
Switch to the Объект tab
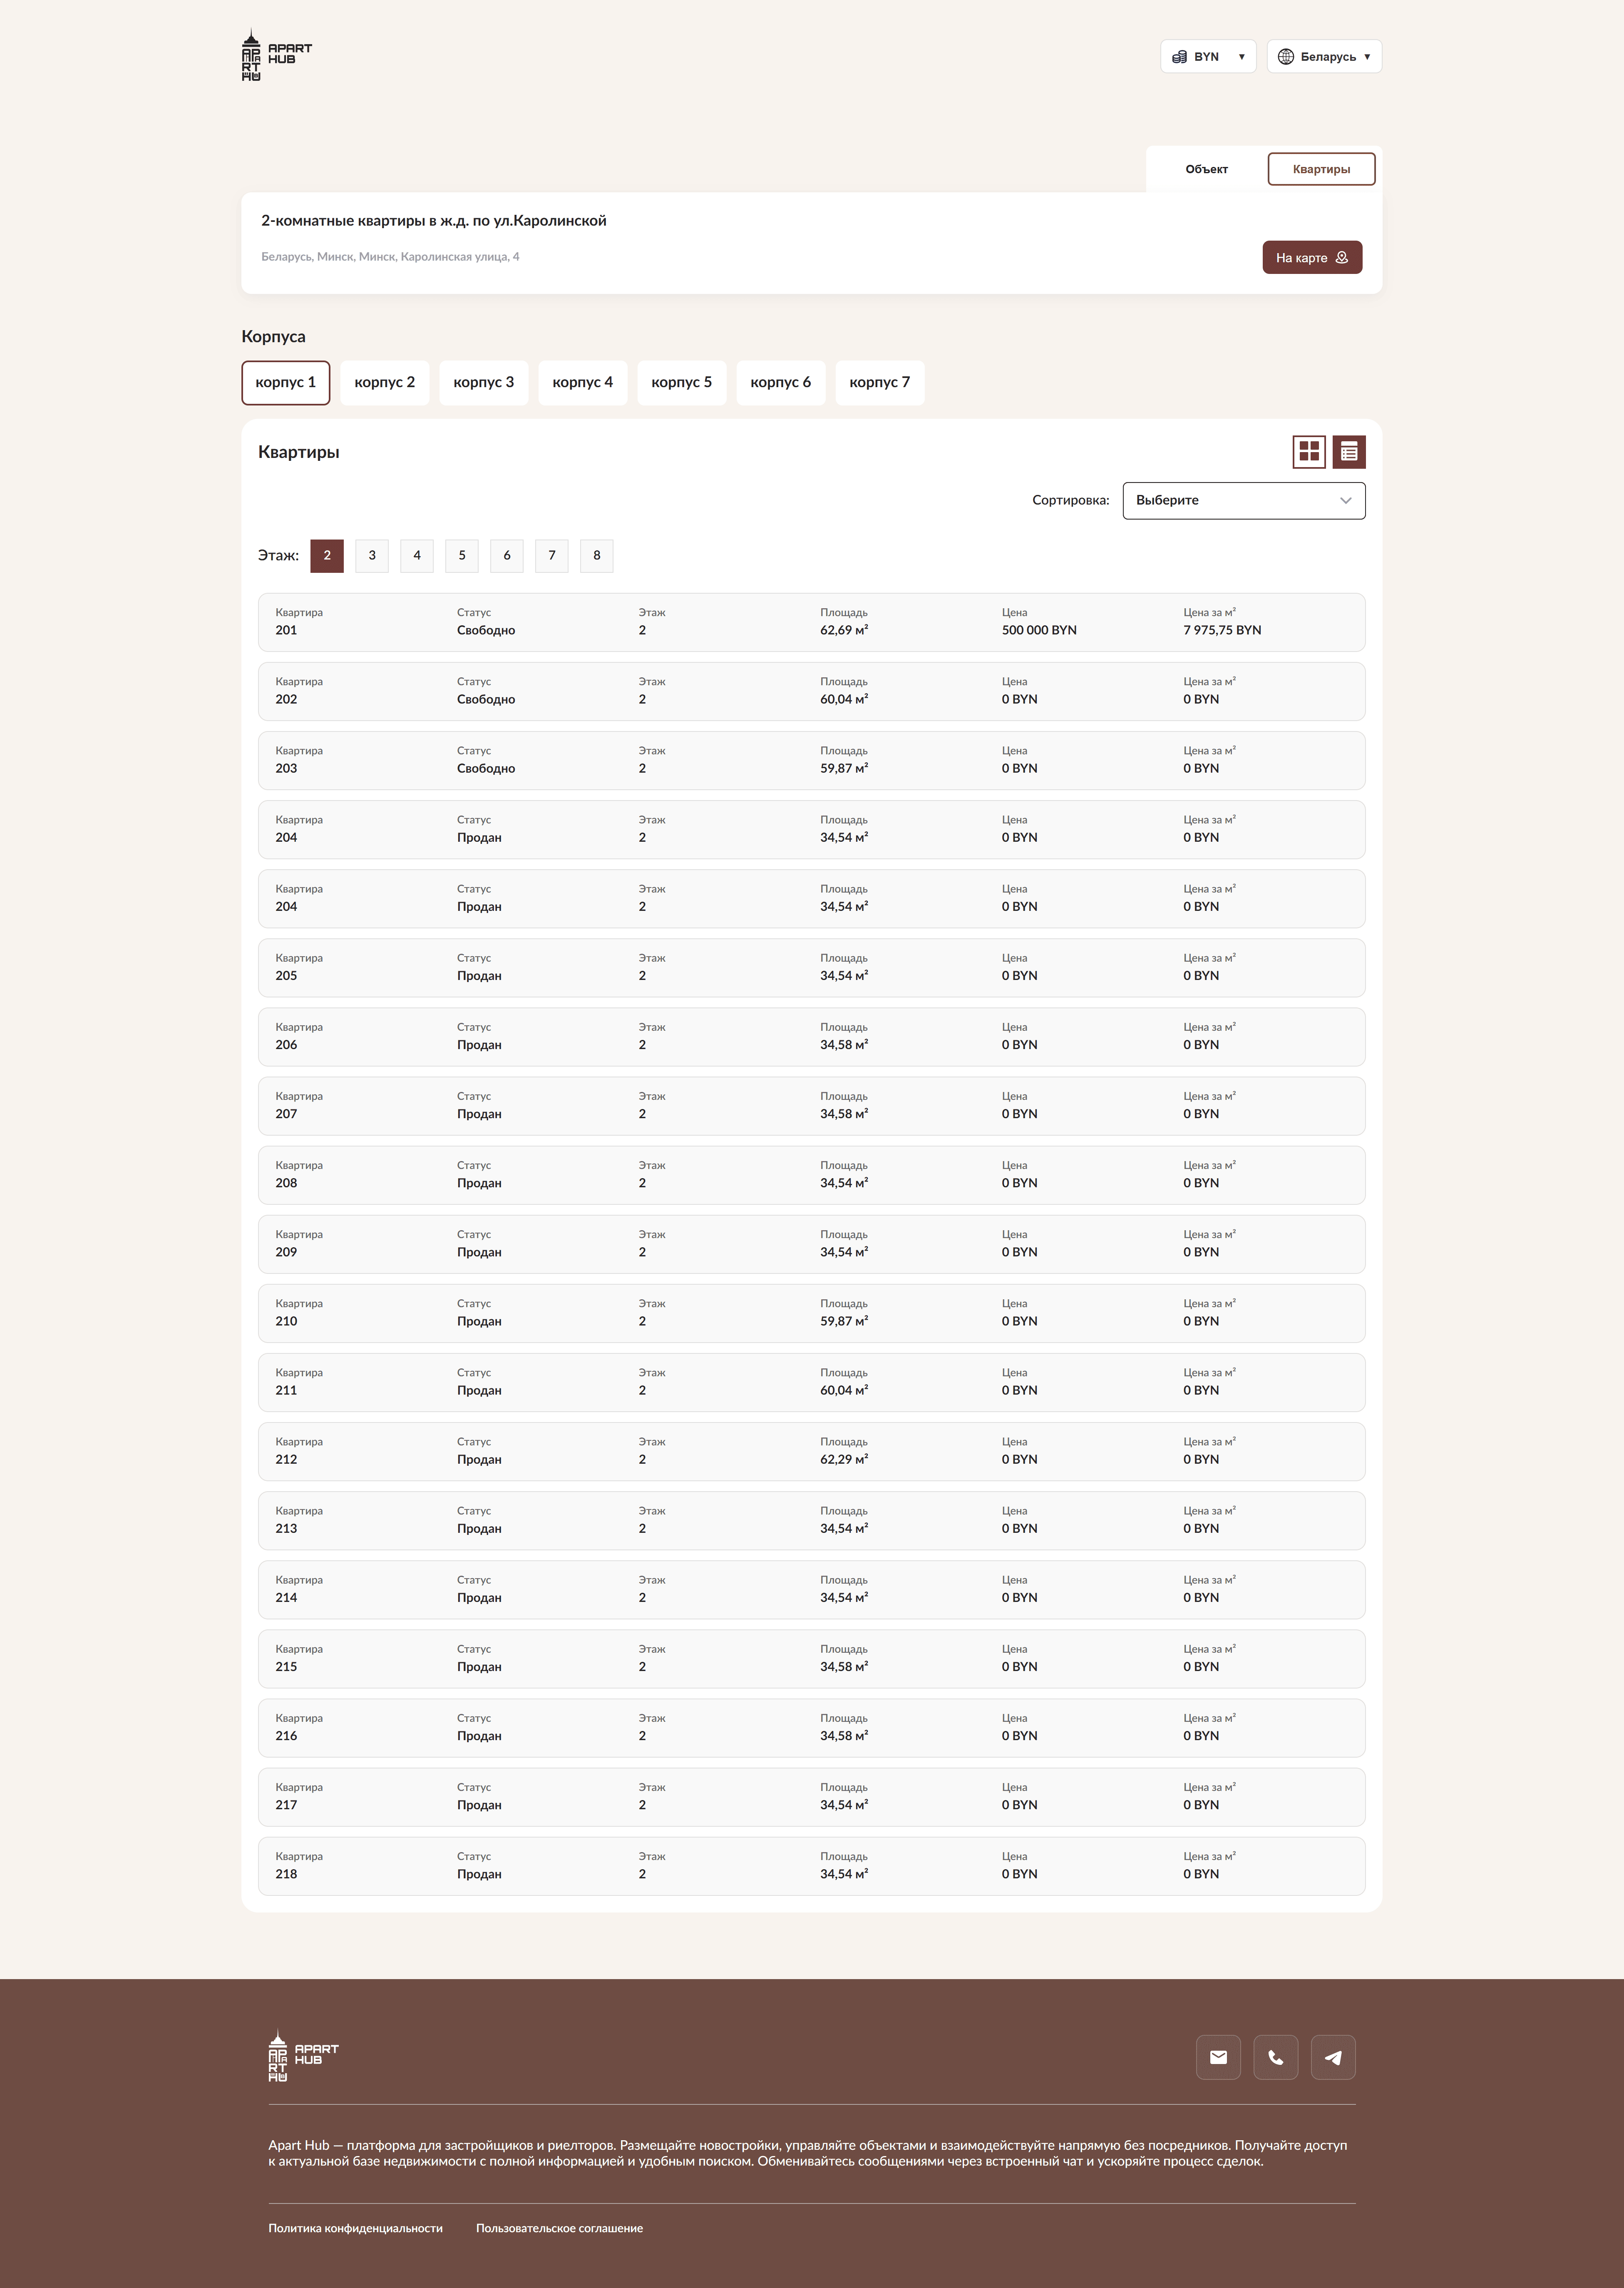(x=1206, y=169)
